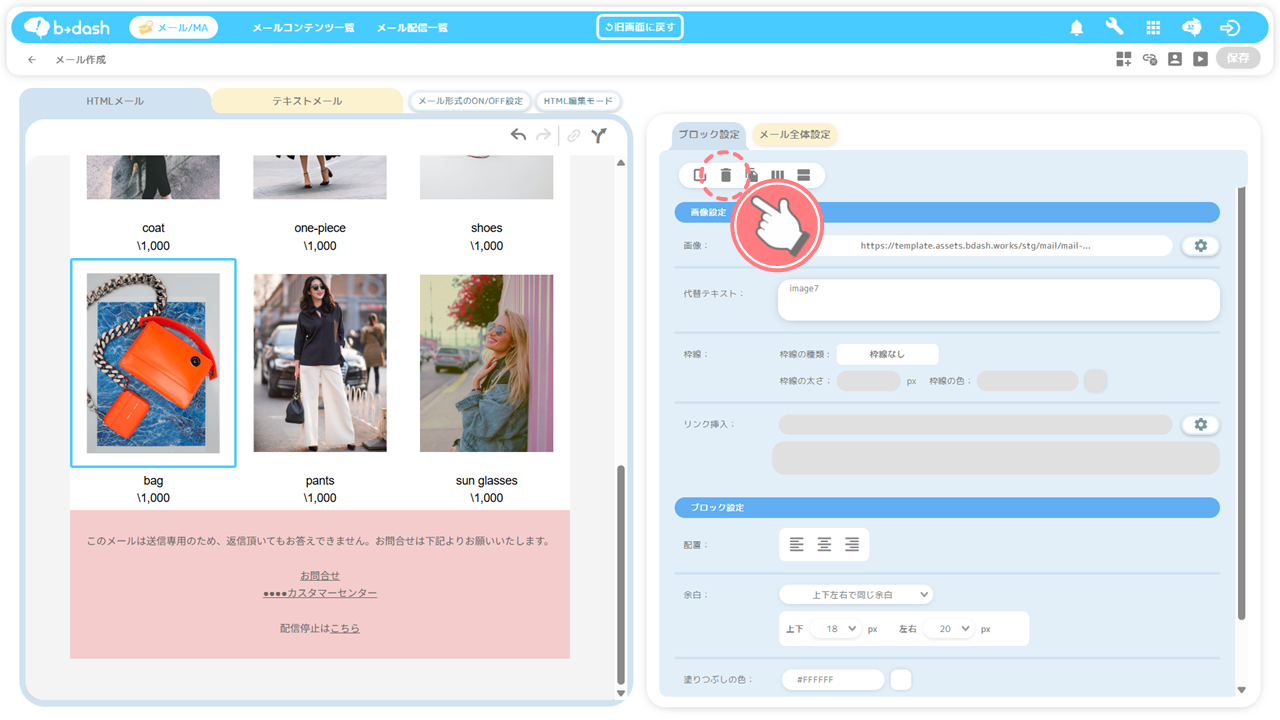Open the gear button beside image URL
This screenshot has height=720, width=1280.
tap(1200, 246)
